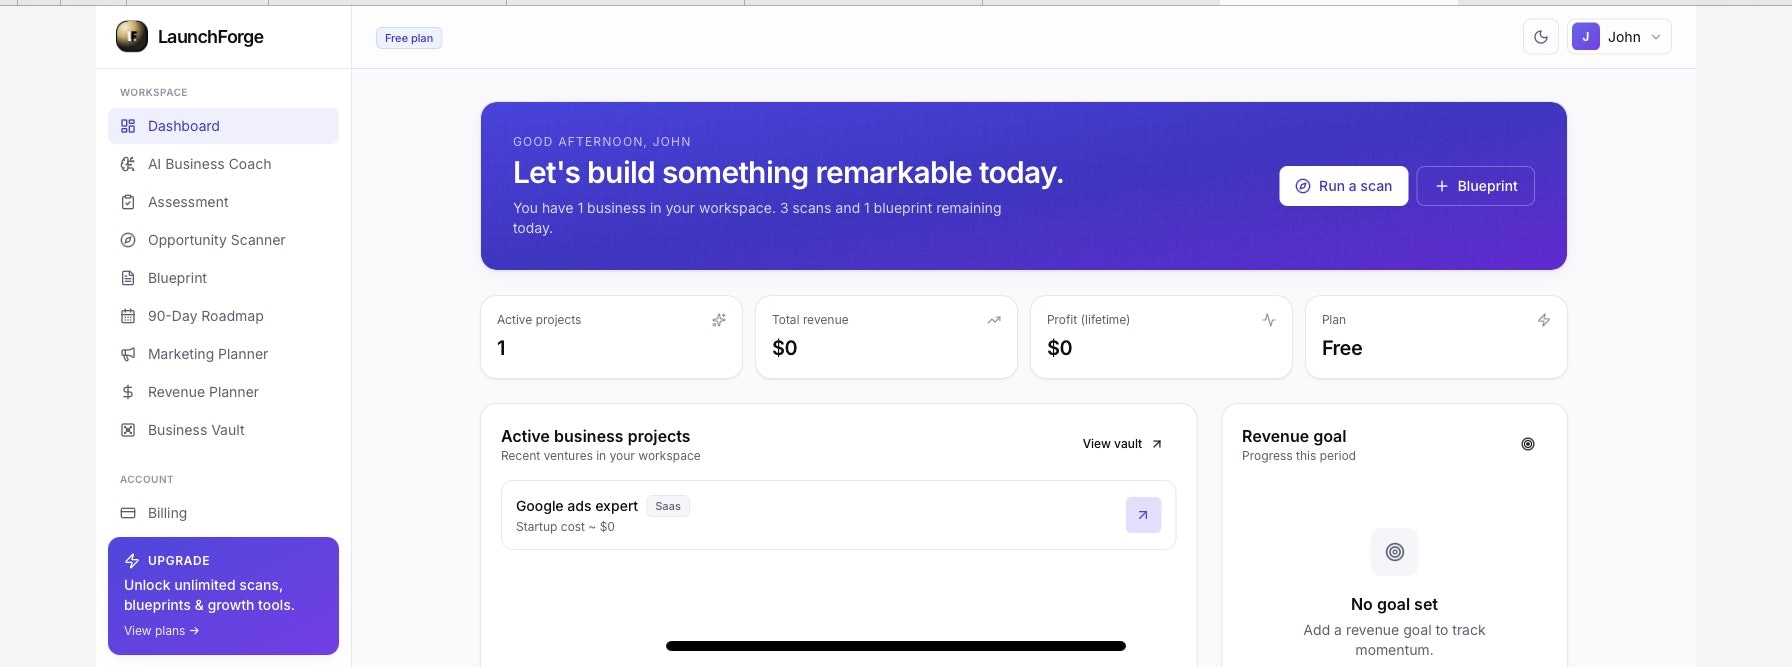Click the plus Blueprint button
Screen dimensions: 1792x667
point(1476,186)
